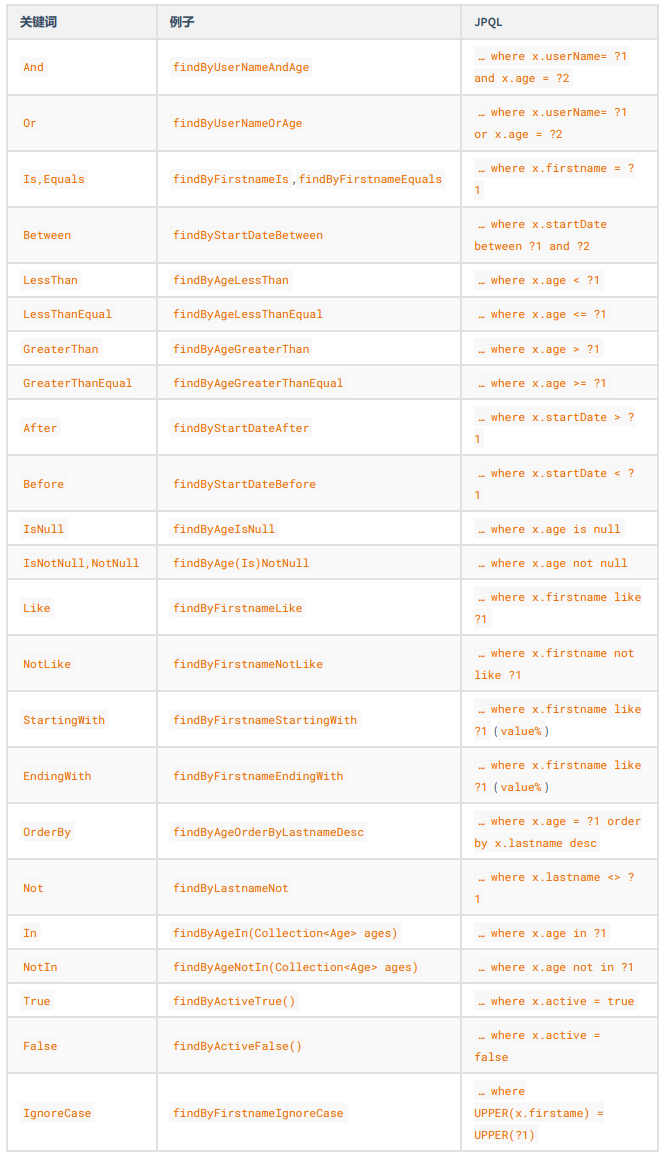
Task: Select the OrderBy keyword cell
Action: (47, 832)
